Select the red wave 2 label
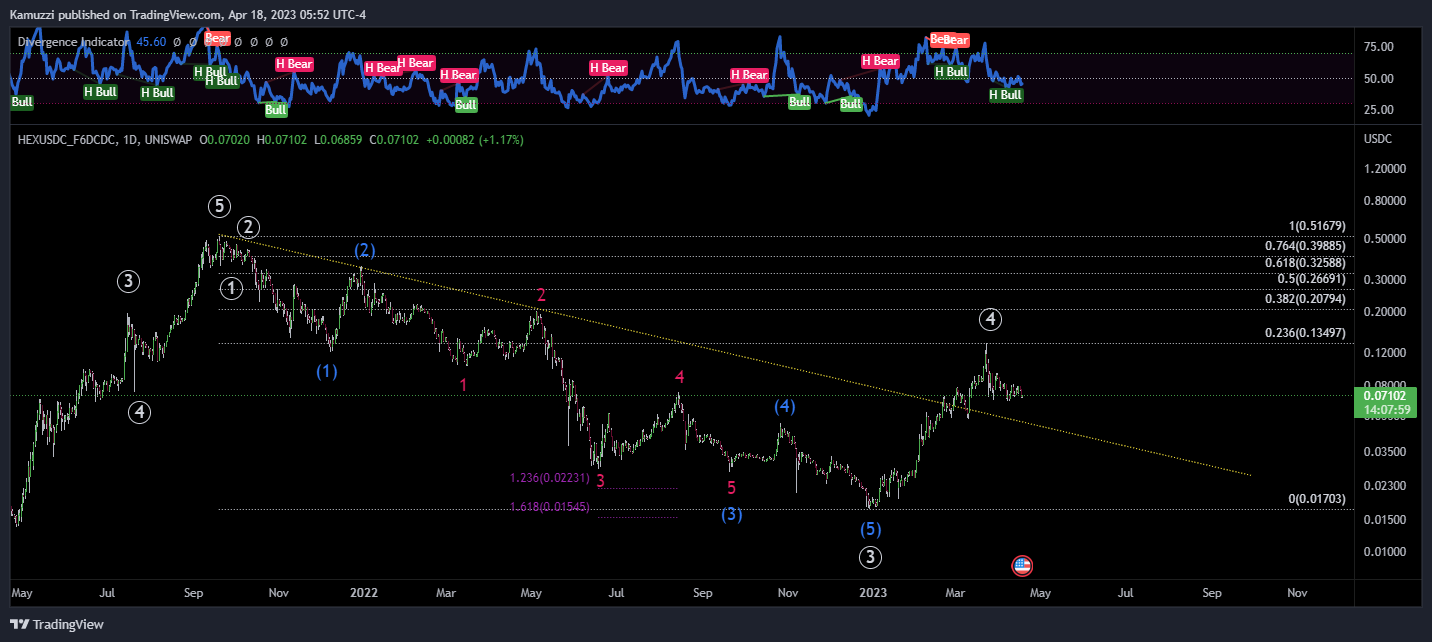 click(x=541, y=295)
